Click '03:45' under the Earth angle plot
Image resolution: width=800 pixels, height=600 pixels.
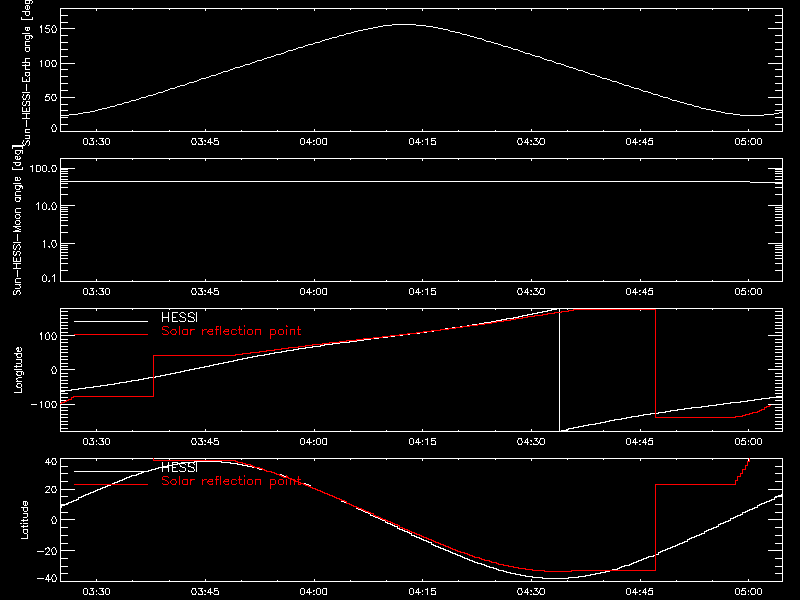(x=205, y=142)
